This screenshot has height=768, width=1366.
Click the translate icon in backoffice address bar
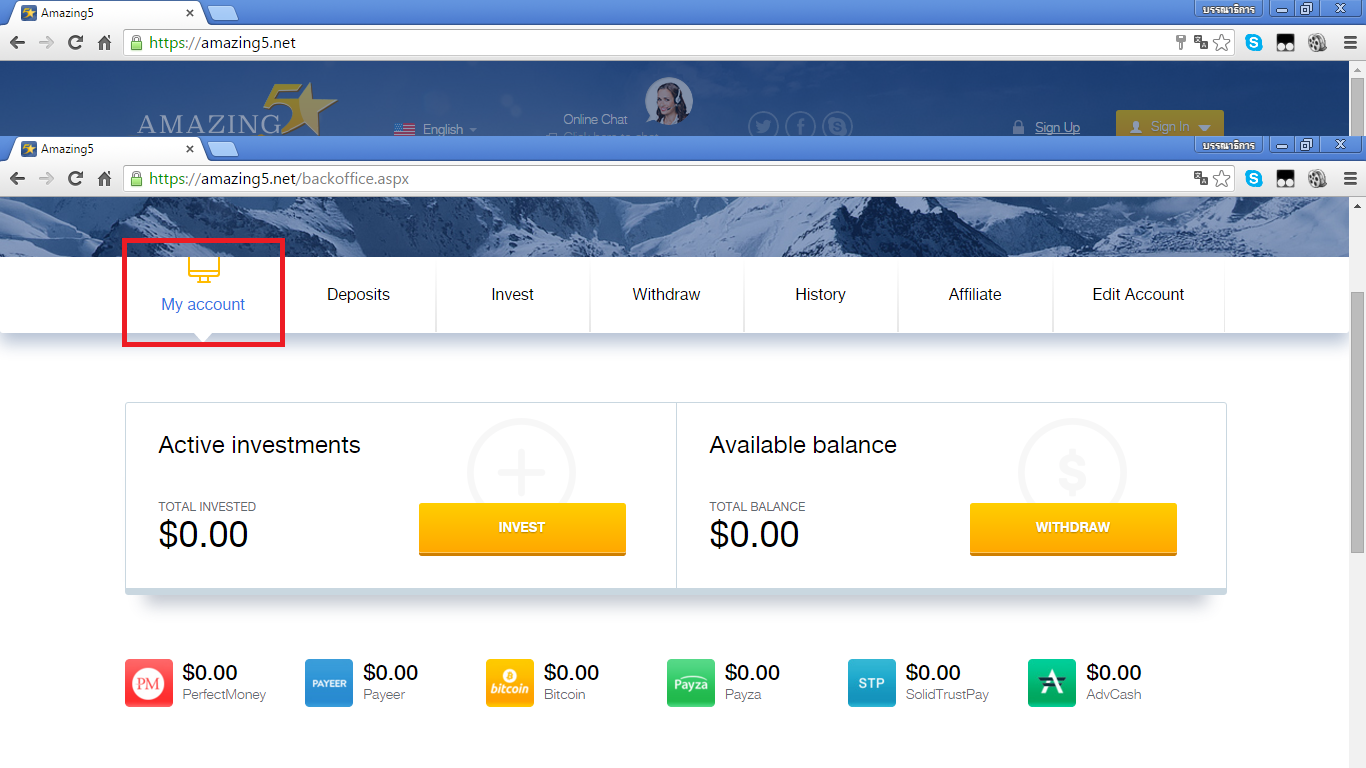pyautogui.click(x=1201, y=179)
